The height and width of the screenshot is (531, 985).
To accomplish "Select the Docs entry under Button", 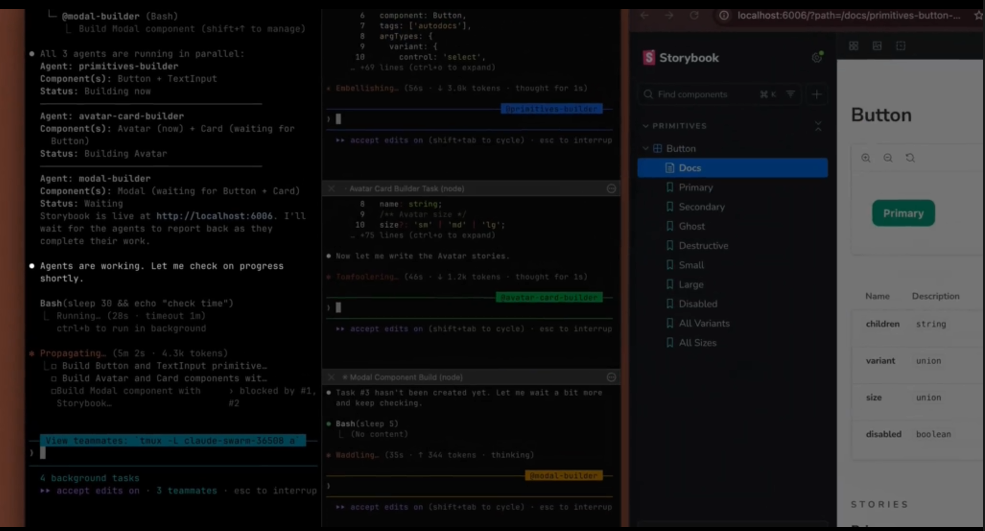I will click(x=732, y=168).
